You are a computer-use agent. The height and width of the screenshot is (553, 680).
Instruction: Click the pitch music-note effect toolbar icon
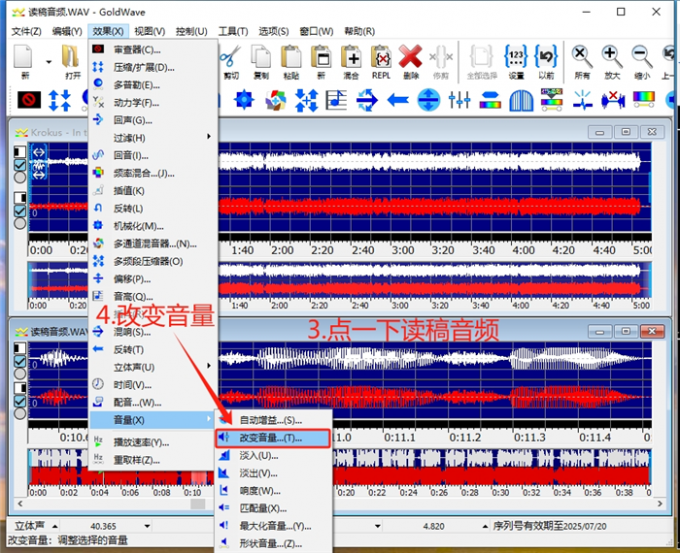pyautogui.click(x=337, y=100)
